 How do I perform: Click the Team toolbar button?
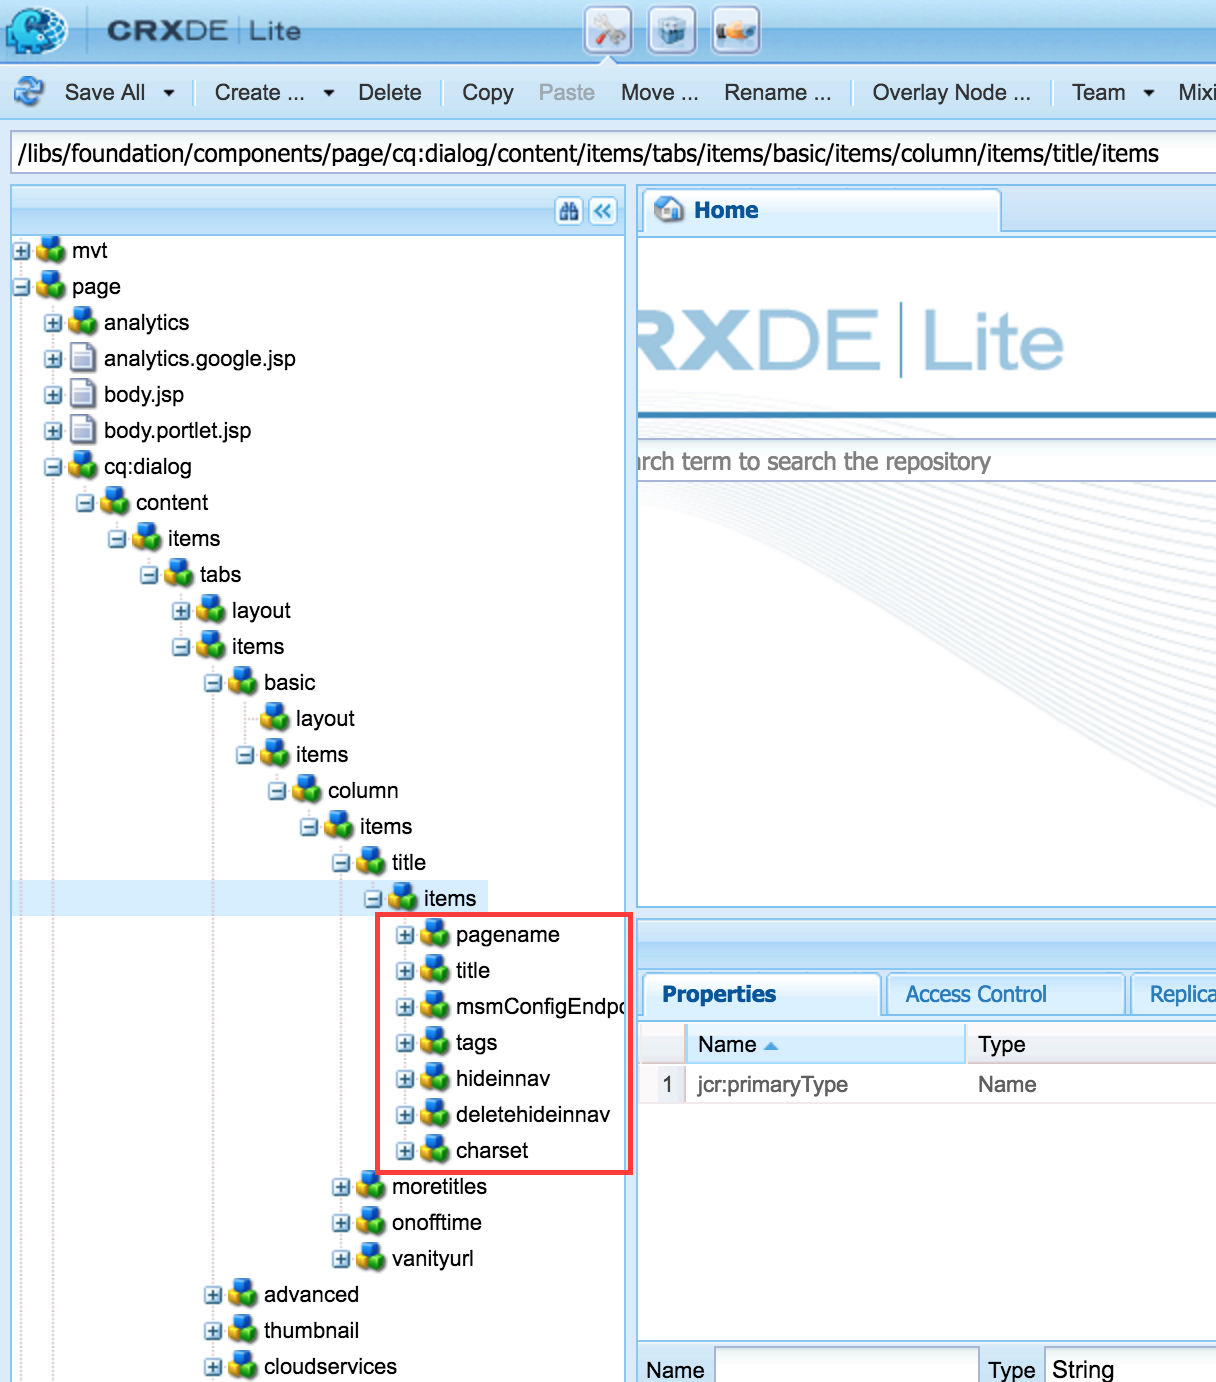[x=1099, y=92]
